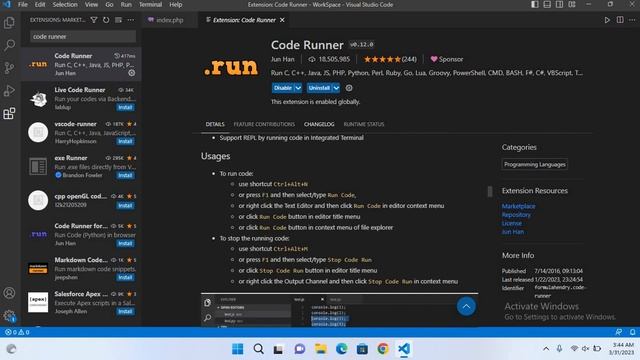Install vscode-runner extension
The height and width of the screenshot is (360, 640).
point(125,141)
